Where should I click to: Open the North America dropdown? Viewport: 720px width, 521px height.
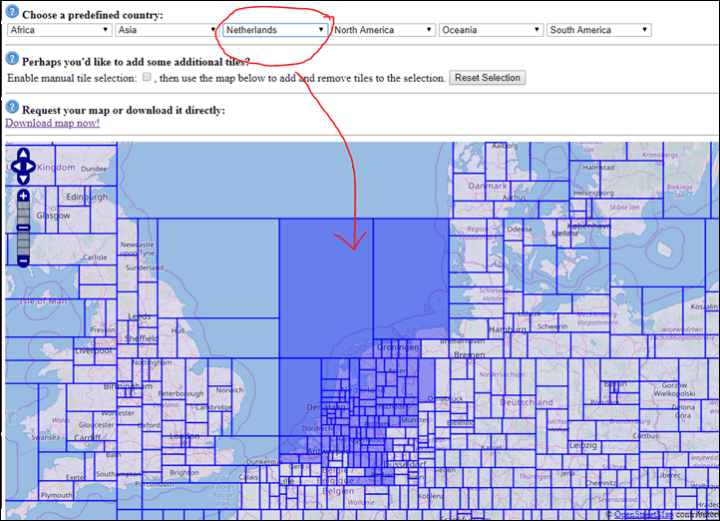click(x=383, y=30)
